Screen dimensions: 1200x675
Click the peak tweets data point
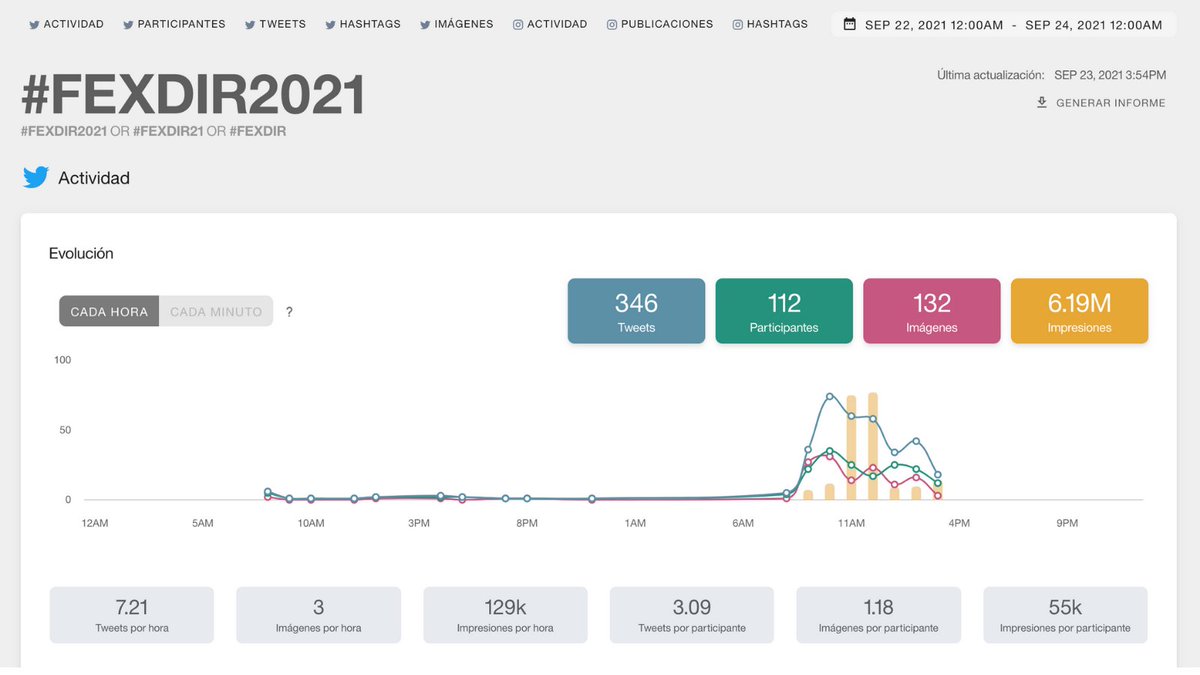pos(830,396)
